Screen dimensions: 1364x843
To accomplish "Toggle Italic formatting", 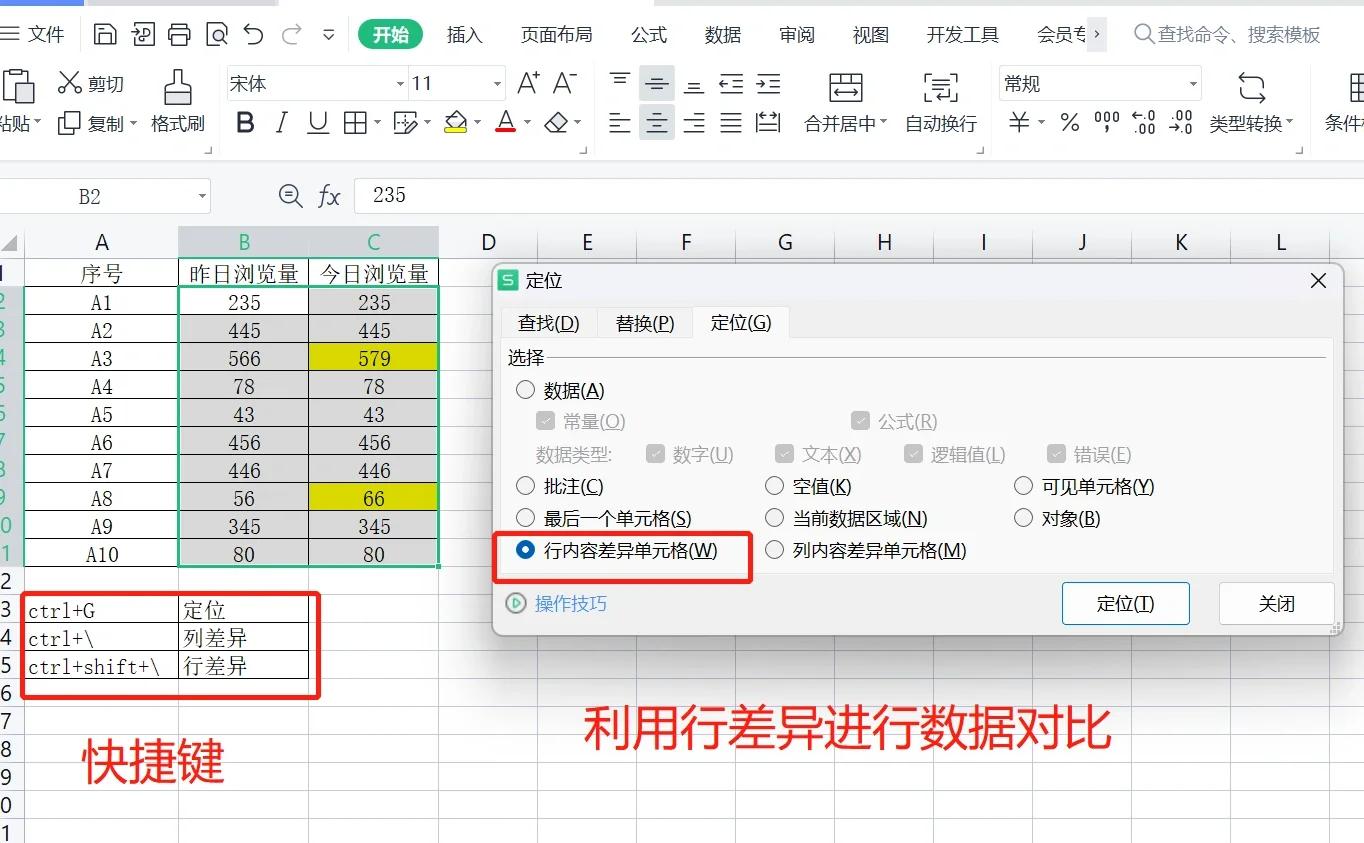I will [x=281, y=123].
